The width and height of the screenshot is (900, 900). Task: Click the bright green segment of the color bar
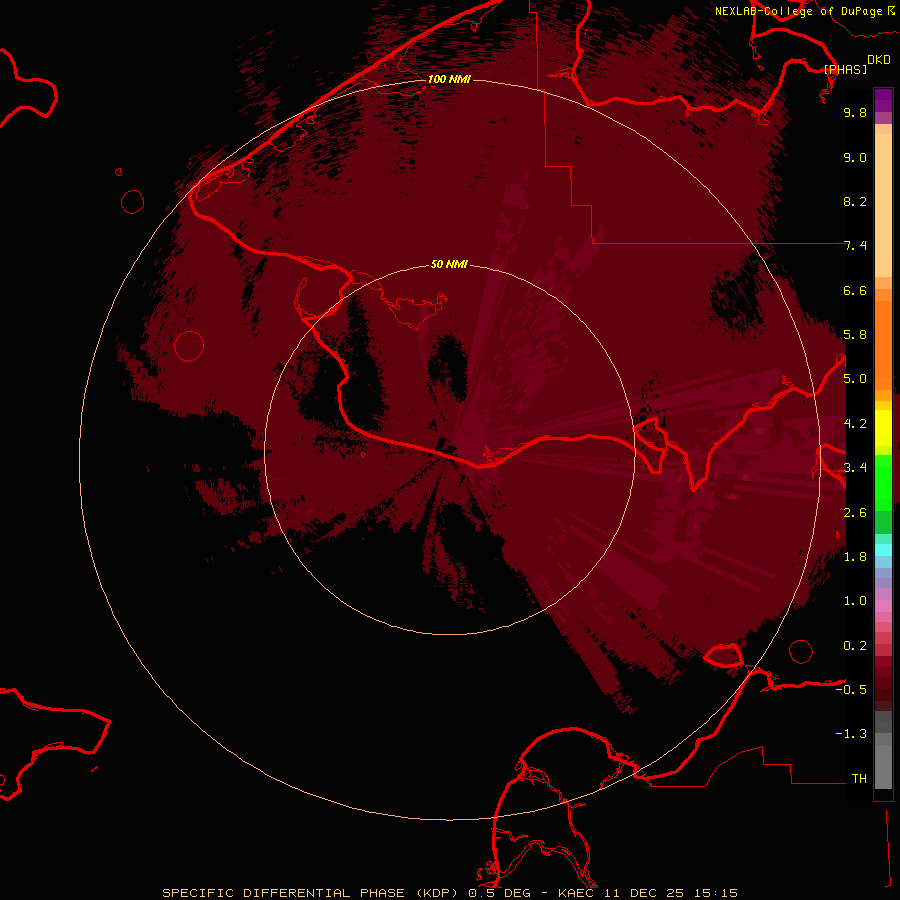point(883,482)
